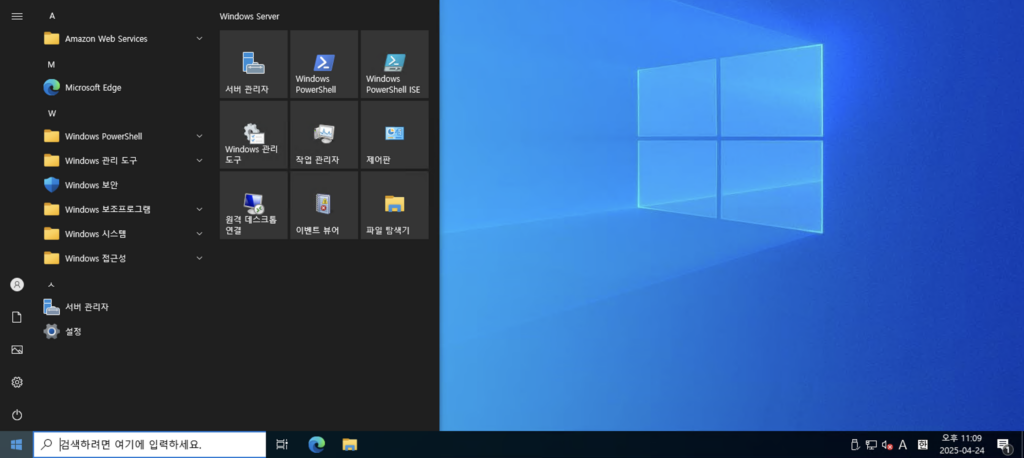Open the Settings gear in the Start sidebar
Viewport: 1024px width, 458px height.
click(17, 382)
